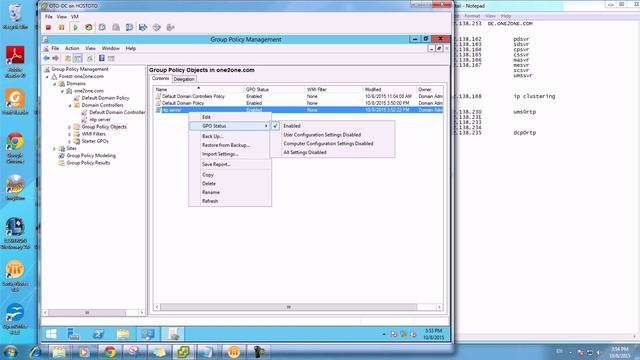Switch to the Contents tab
Screen dimensions: 640x360
point(160,78)
